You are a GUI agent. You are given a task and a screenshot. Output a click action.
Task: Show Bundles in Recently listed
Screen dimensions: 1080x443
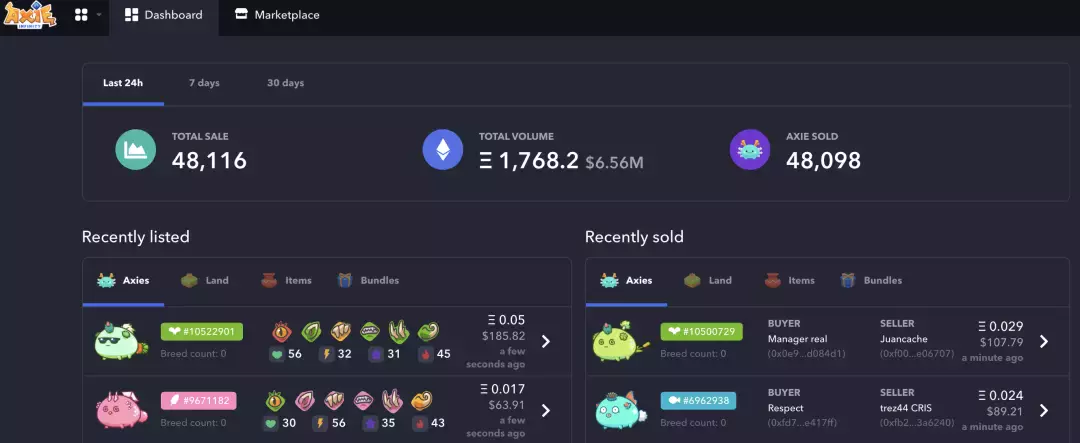point(368,280)
